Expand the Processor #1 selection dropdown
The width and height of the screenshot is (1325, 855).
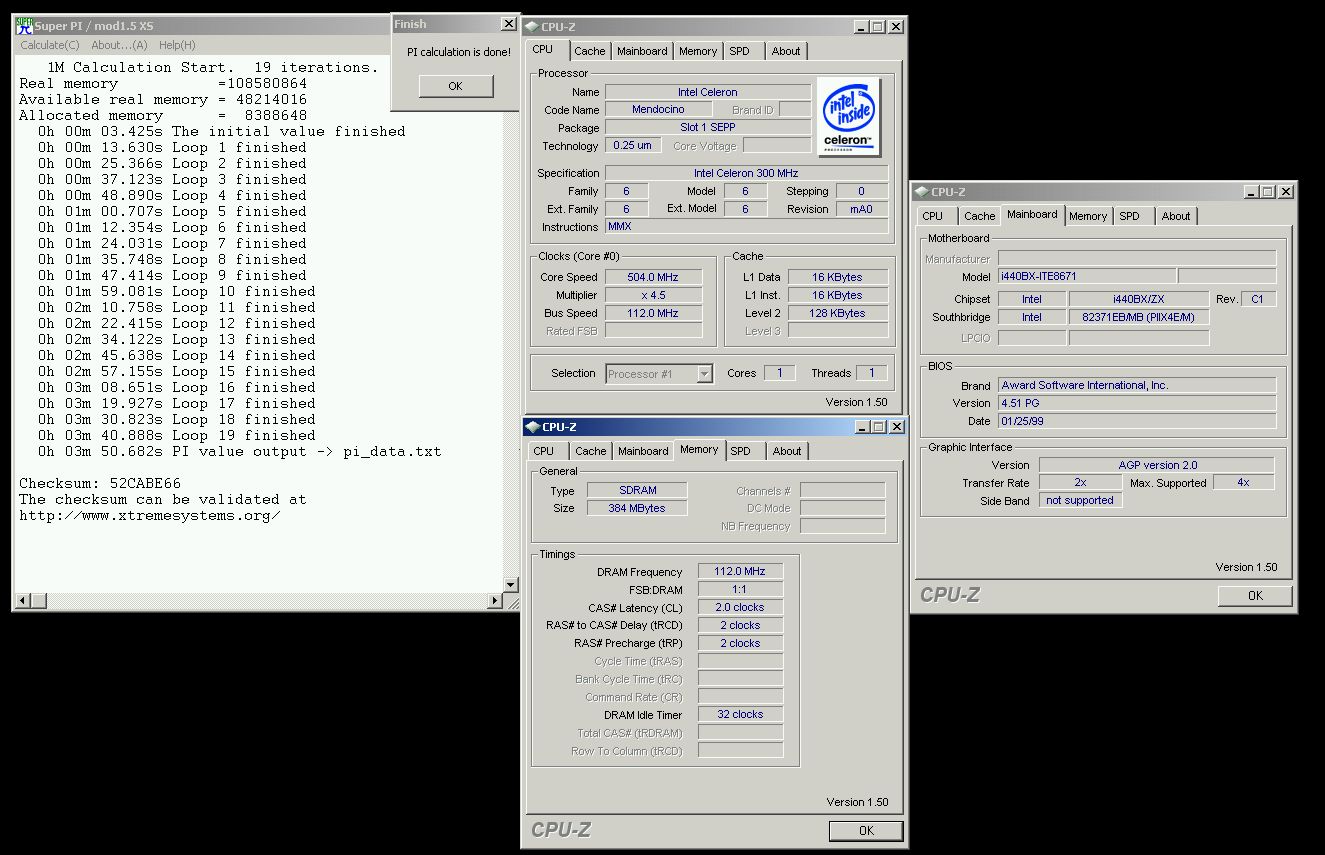tap(705, 374)
